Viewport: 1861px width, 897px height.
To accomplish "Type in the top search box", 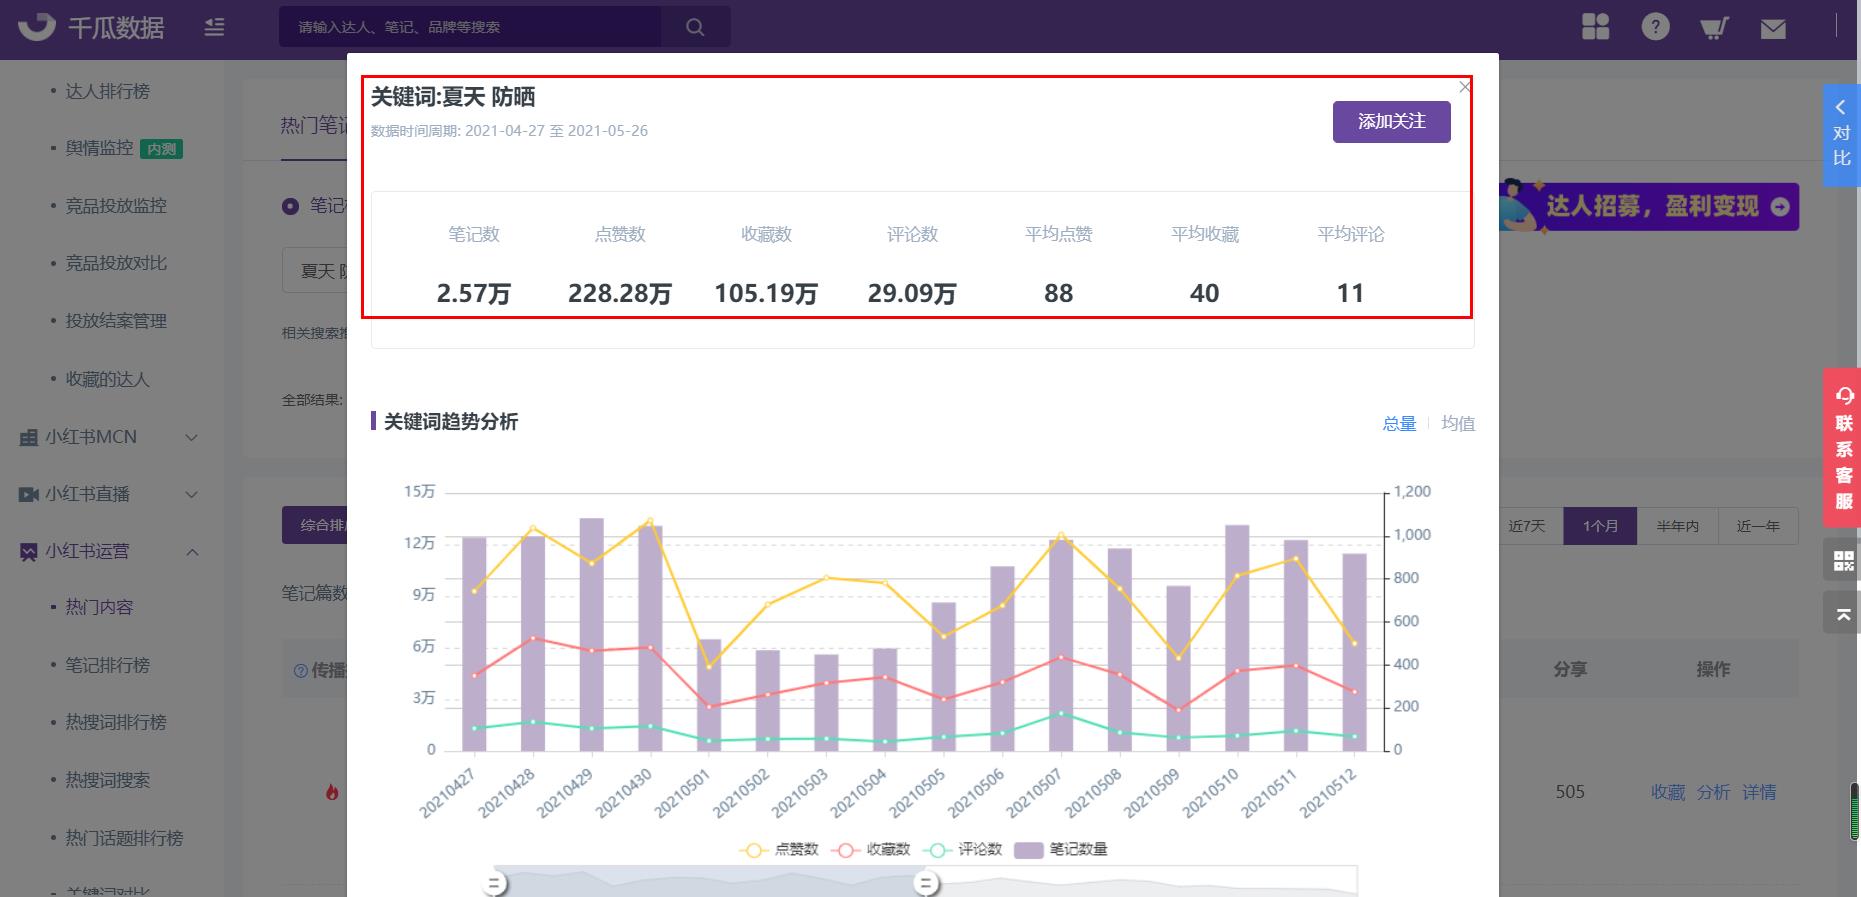I will (x=470, y=27).
